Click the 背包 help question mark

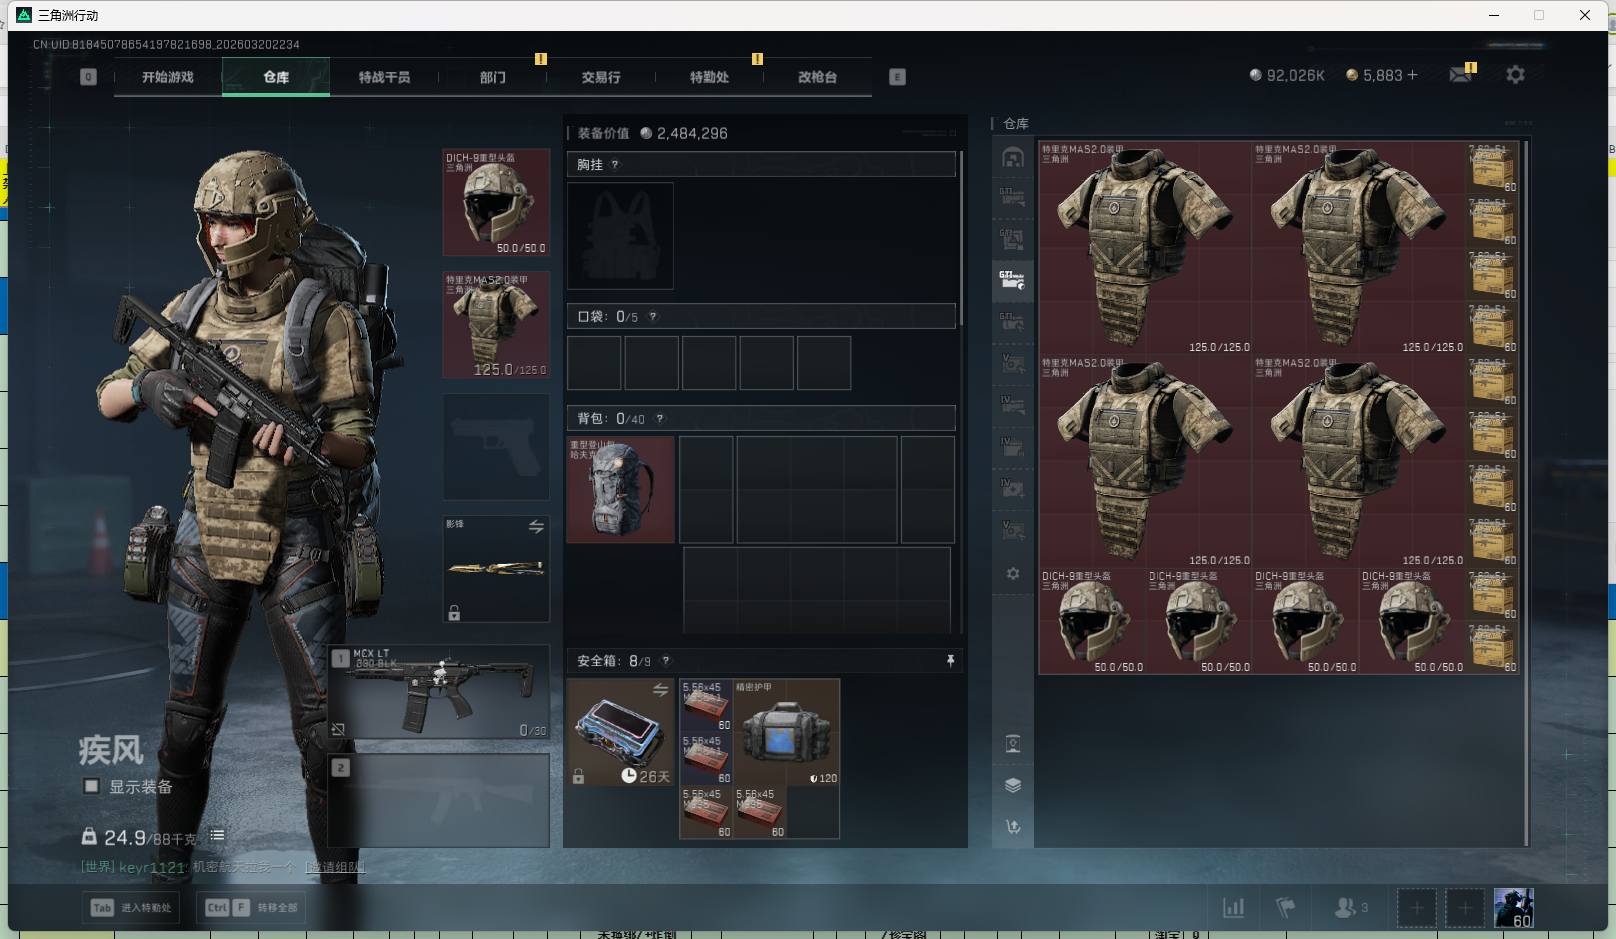click(x=660, y=419)
